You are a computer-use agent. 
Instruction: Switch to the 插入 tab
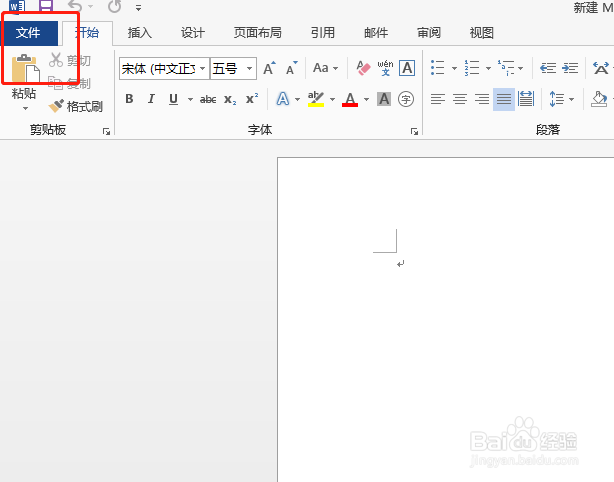tap(140, 33)
